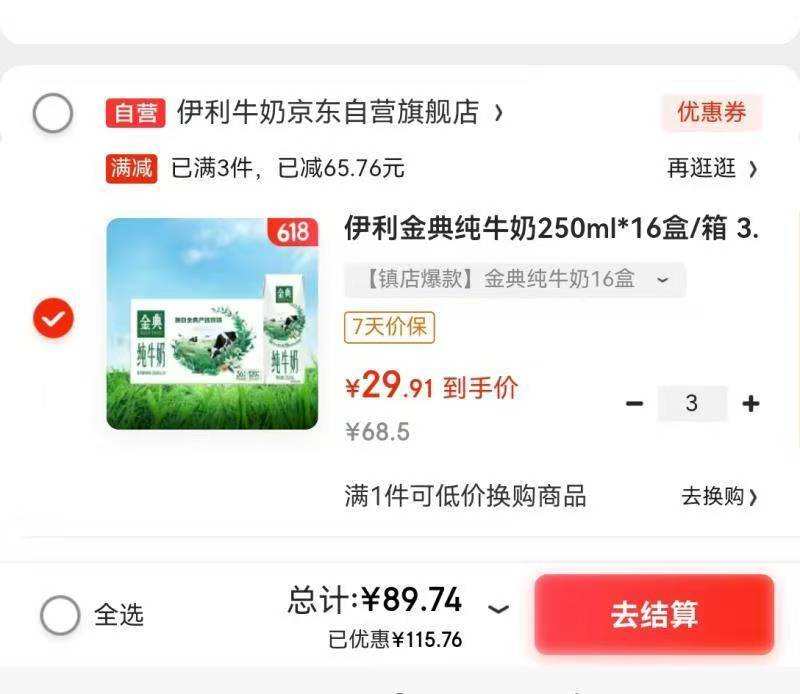Tap the arrow next to the store name
The width and height of the screenshot is (800, 694).
coord(498,113)
